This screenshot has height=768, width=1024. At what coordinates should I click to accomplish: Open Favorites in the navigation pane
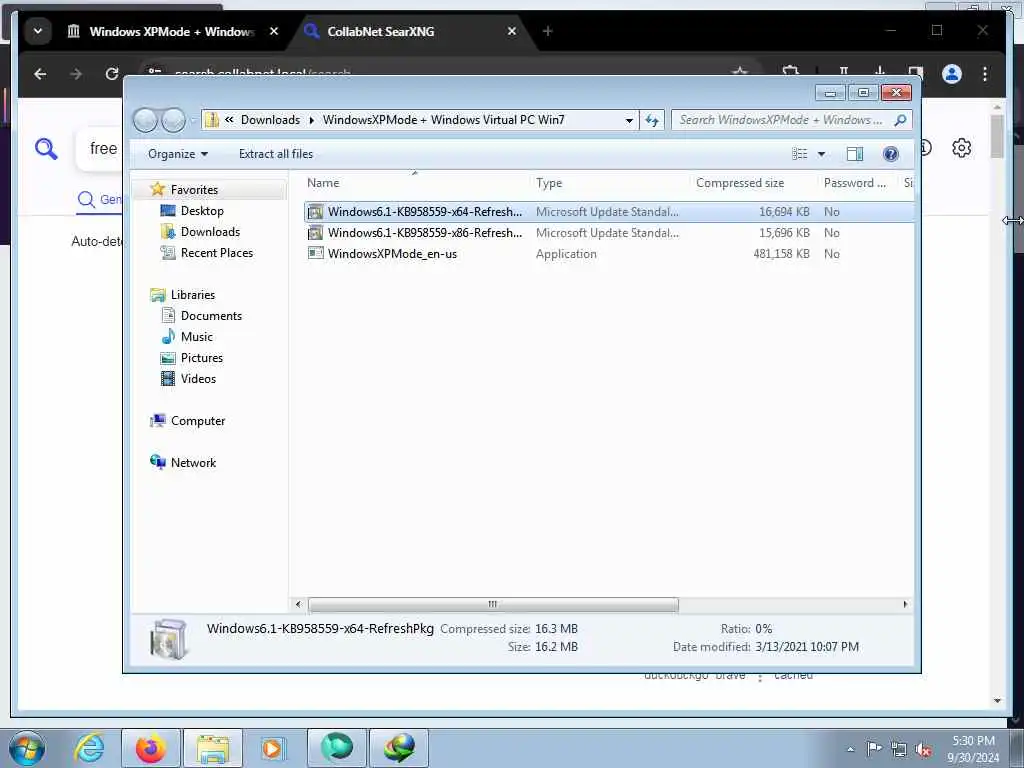[194, 189]
